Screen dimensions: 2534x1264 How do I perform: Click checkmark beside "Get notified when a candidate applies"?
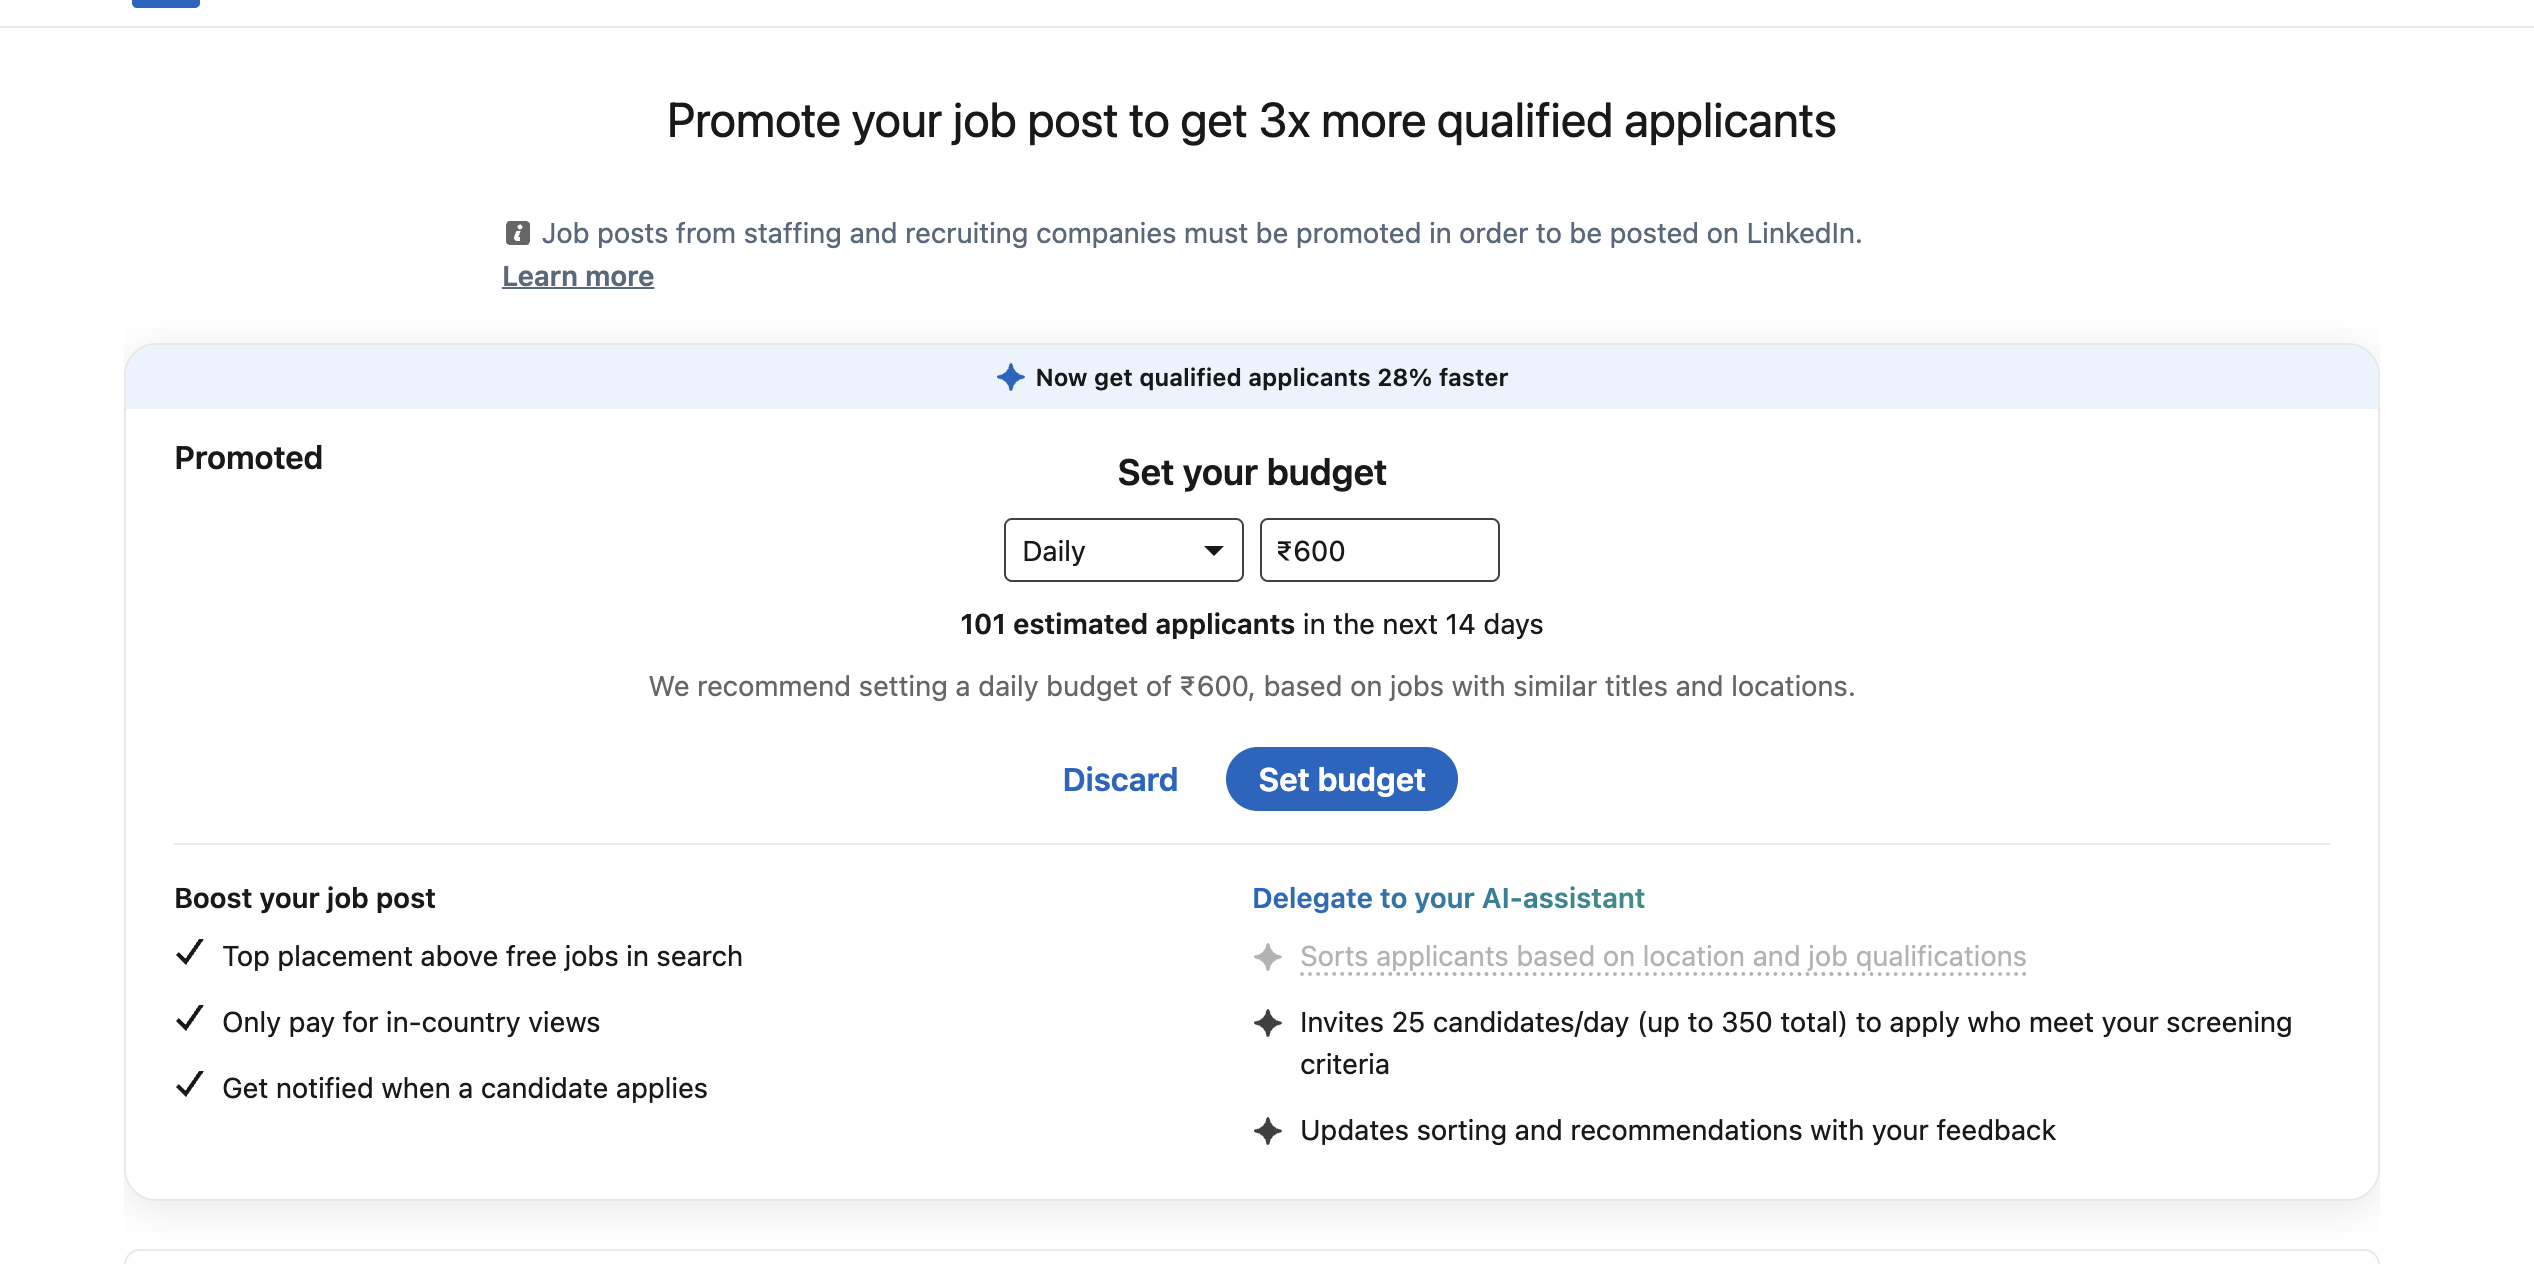[x=190, y=1085]
